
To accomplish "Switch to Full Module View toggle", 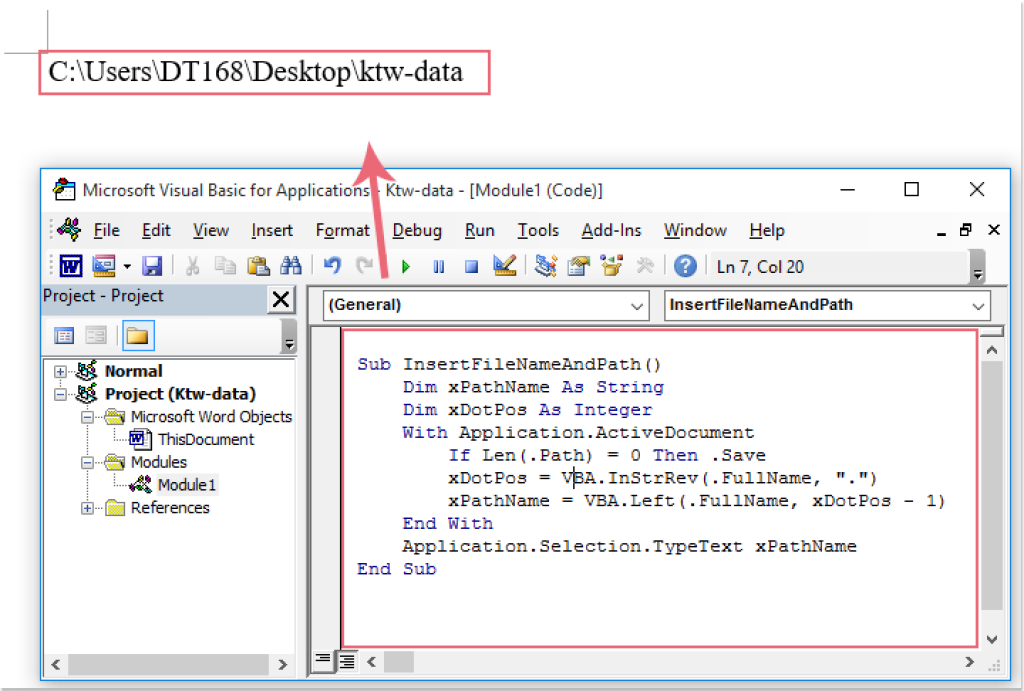I will point(346,660).
